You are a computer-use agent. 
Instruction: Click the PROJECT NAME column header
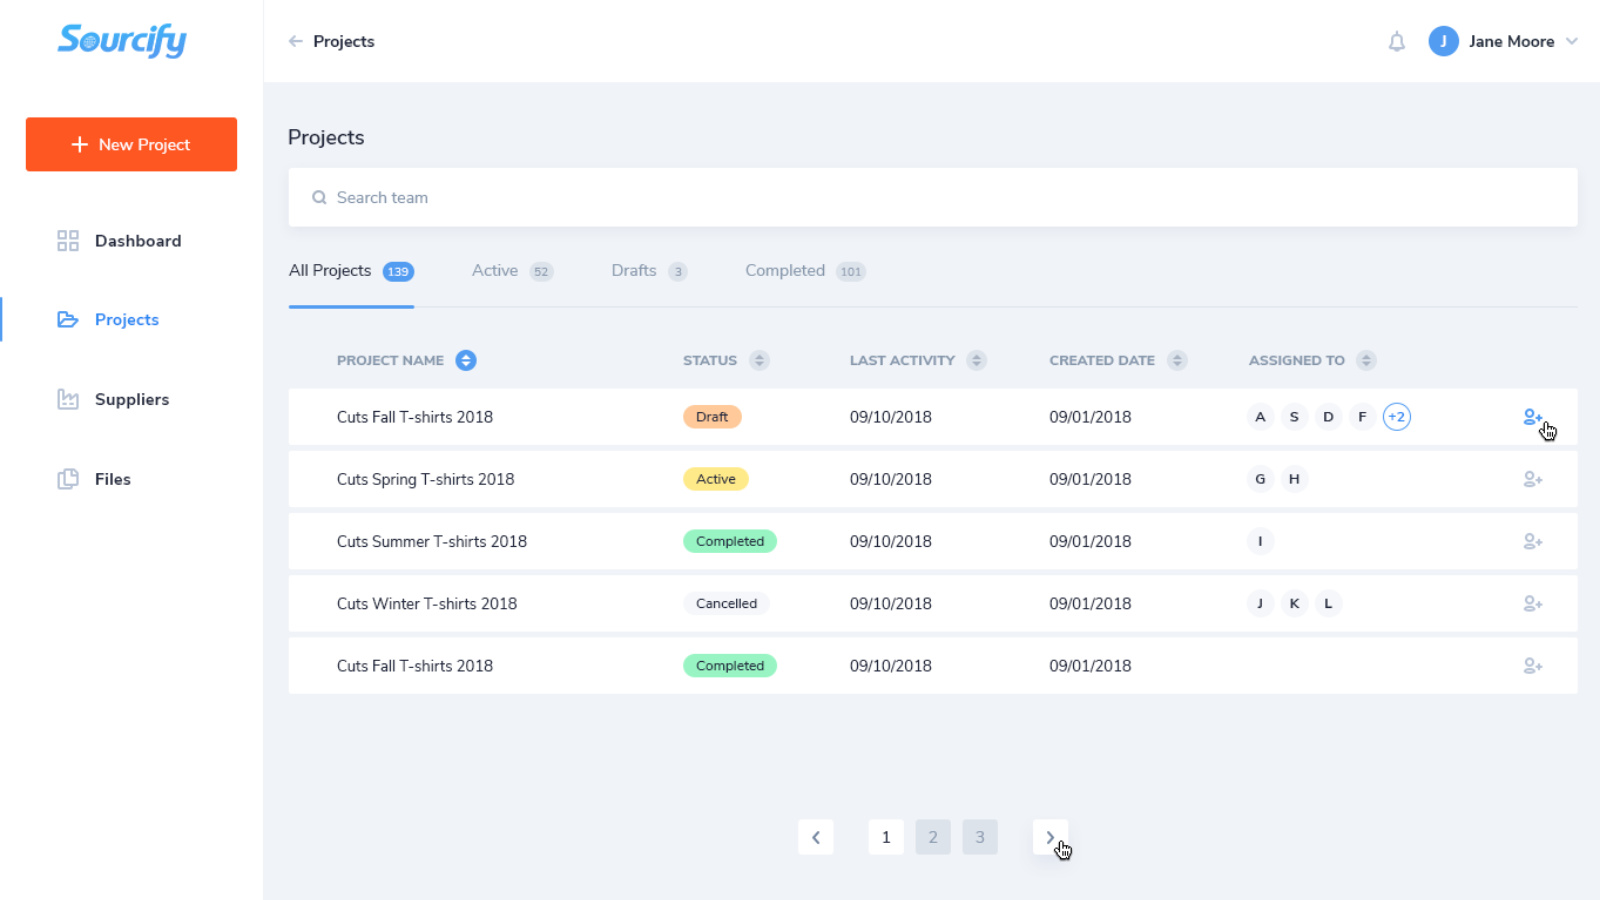pyautogui.click(x=390, y=360)
